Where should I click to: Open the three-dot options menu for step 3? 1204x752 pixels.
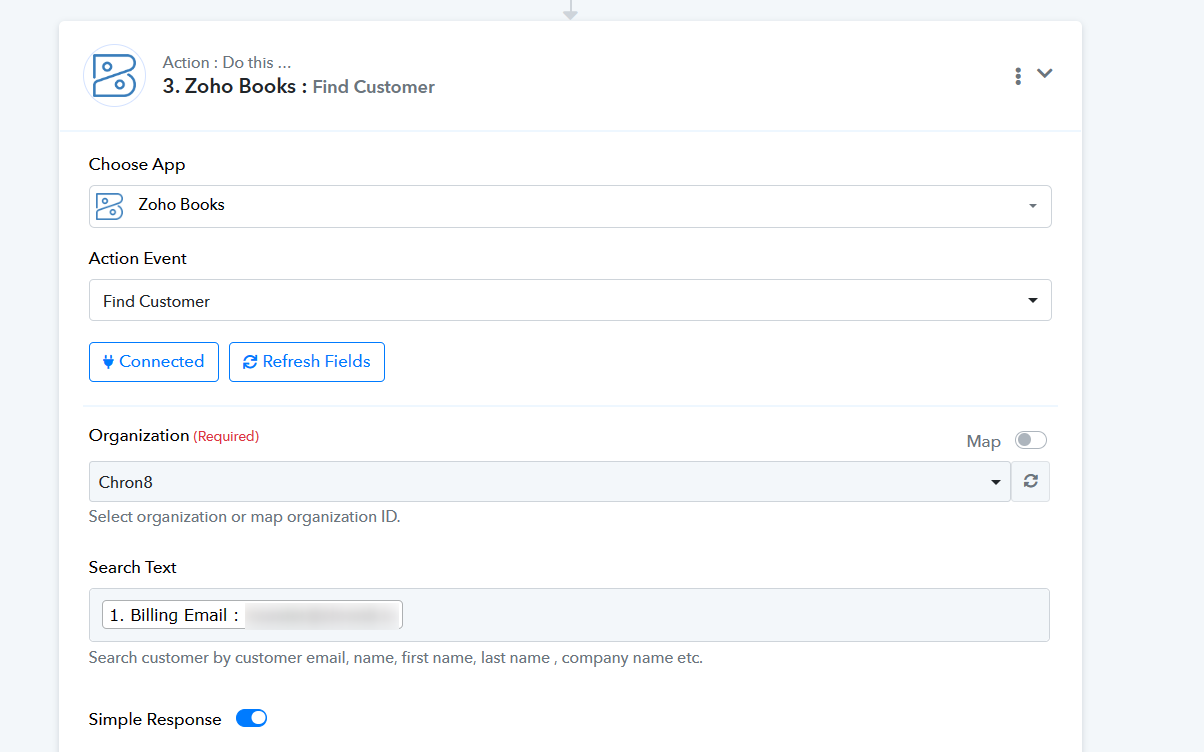[x=1018, y=75]
